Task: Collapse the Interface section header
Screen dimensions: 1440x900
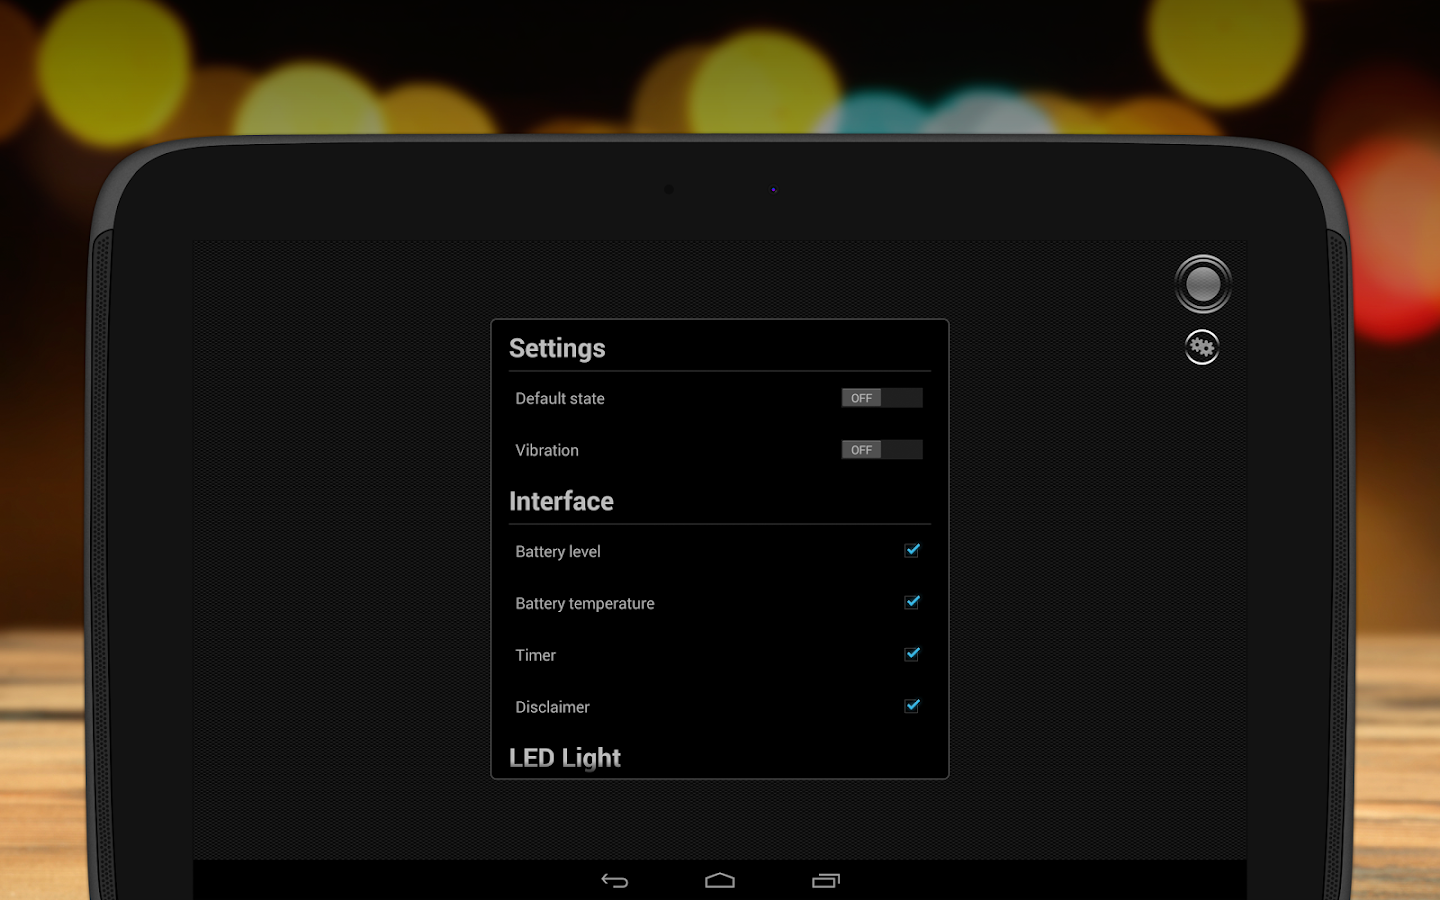Action: pos(562,501)
